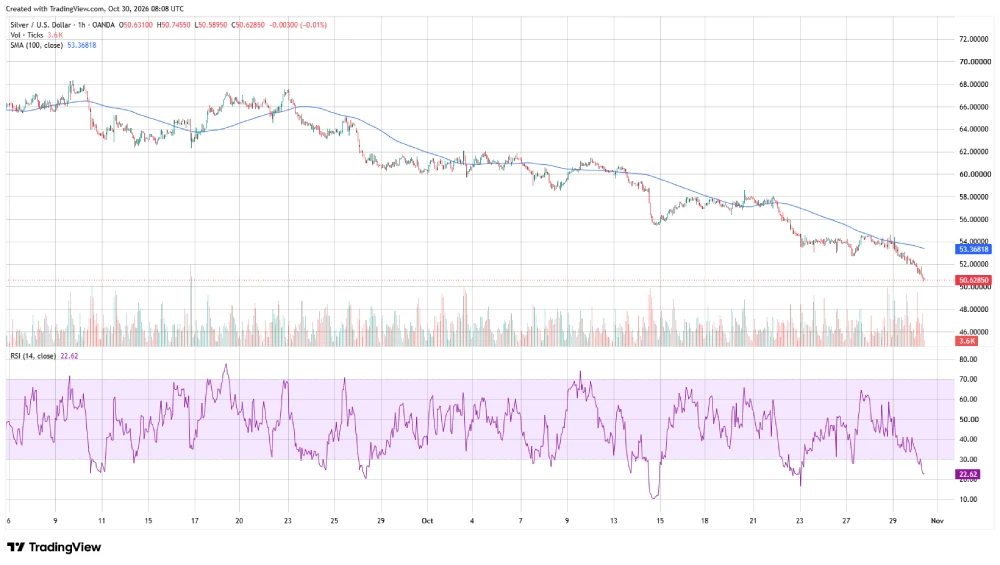Click the '21' date label on the time axis

[753, 521]
